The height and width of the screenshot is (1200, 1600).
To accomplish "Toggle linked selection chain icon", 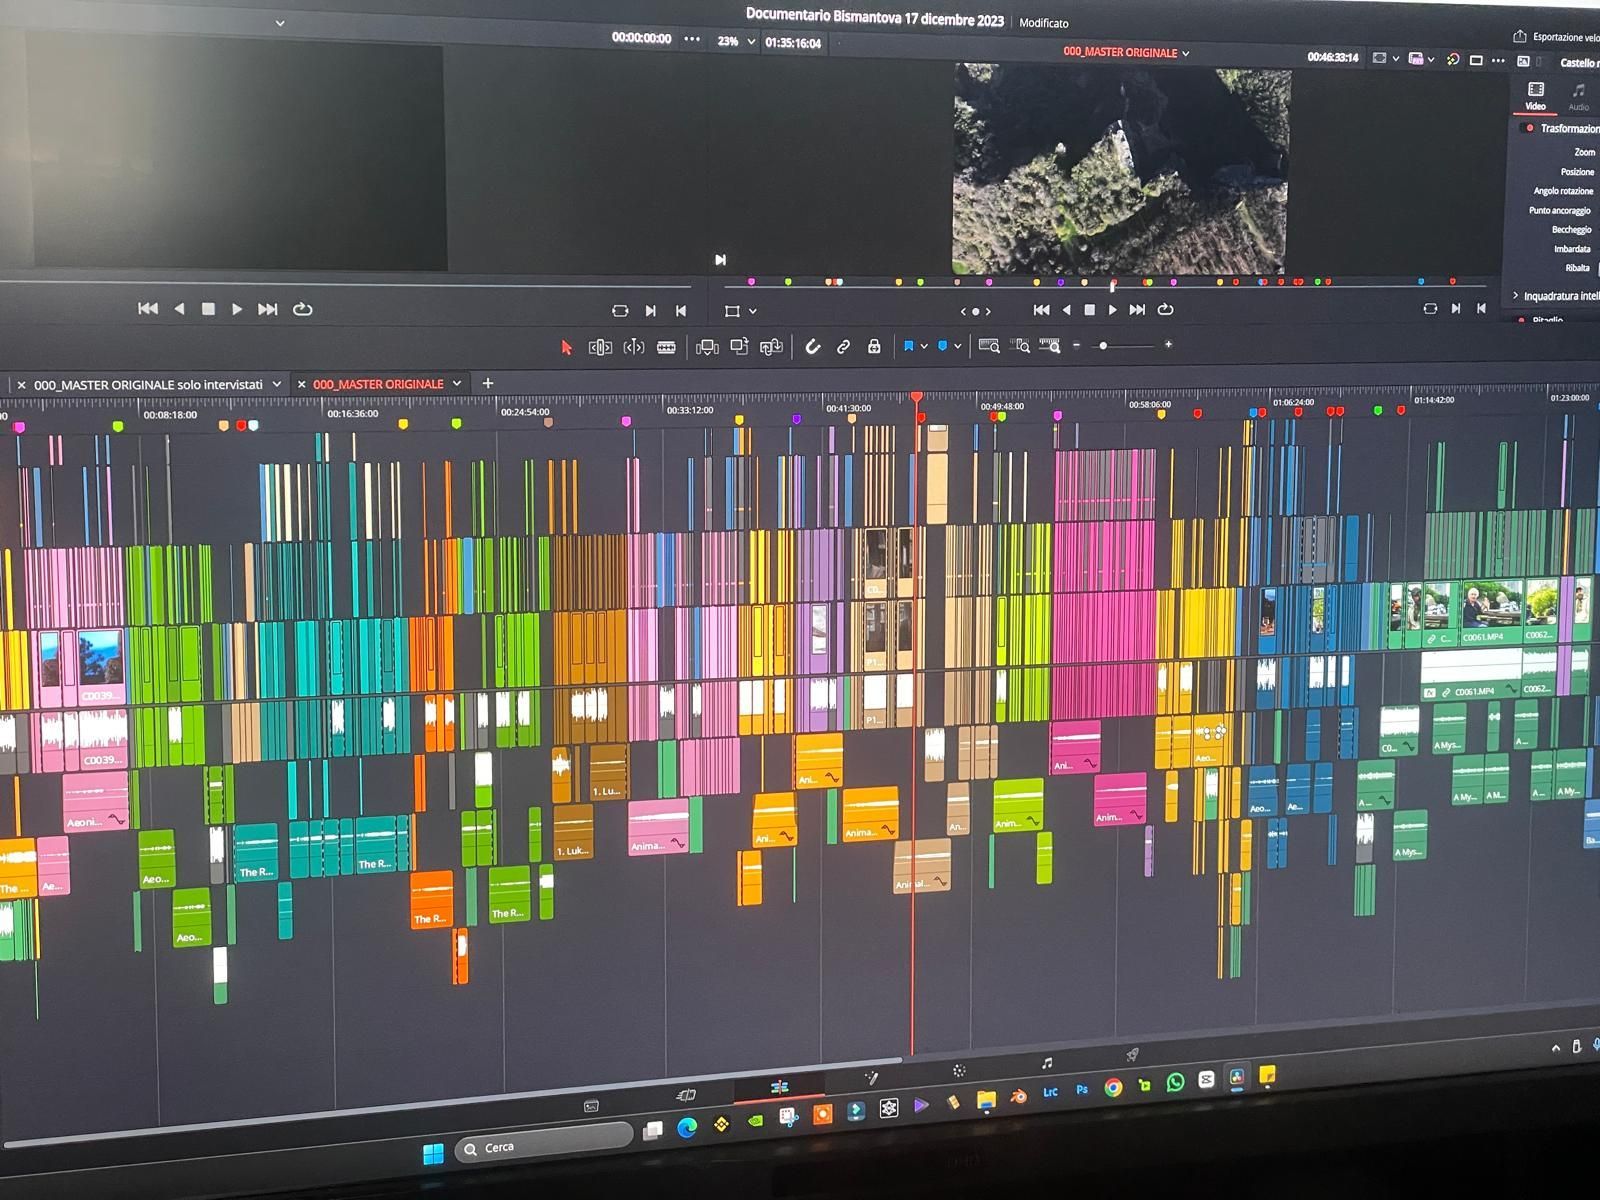I will click(843, 346).
